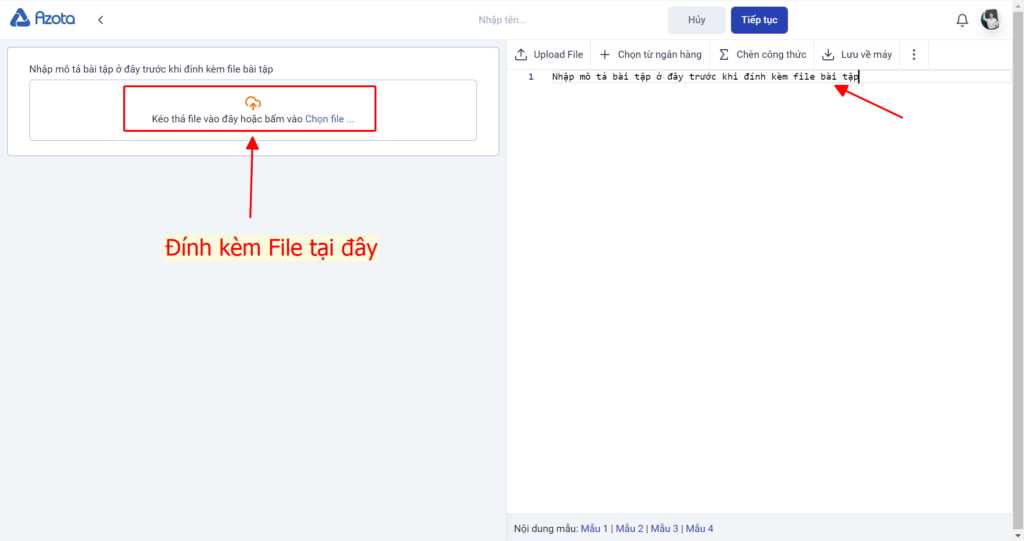Open the three-dot more options menu
1024x541 pixels.
tap(914, 54)
